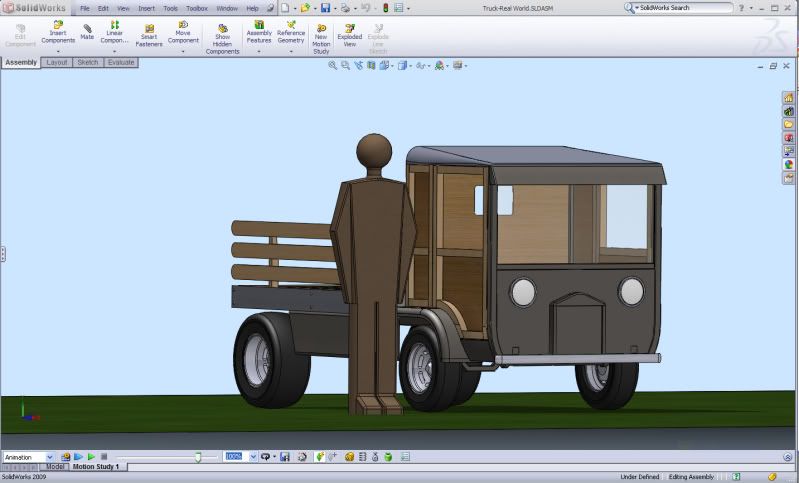The width and height of the screenshot is (799, 483).
Task: Open the Animation study type dropdown
Action: click(50, 457)
